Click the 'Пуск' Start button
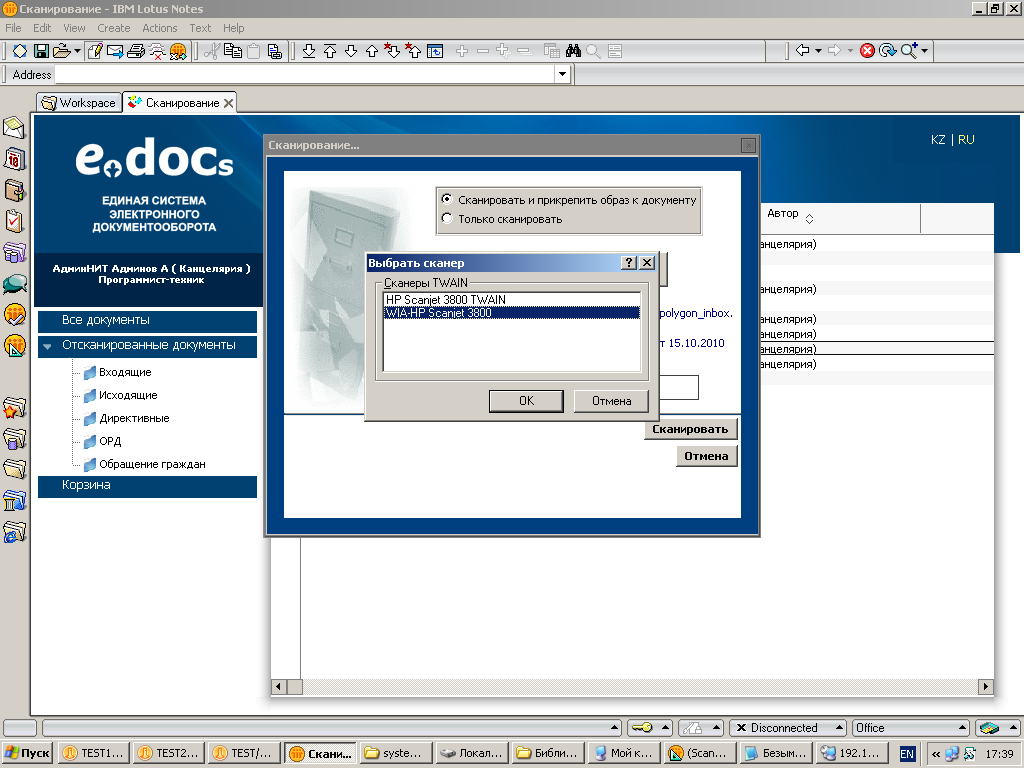 (27, 753)
